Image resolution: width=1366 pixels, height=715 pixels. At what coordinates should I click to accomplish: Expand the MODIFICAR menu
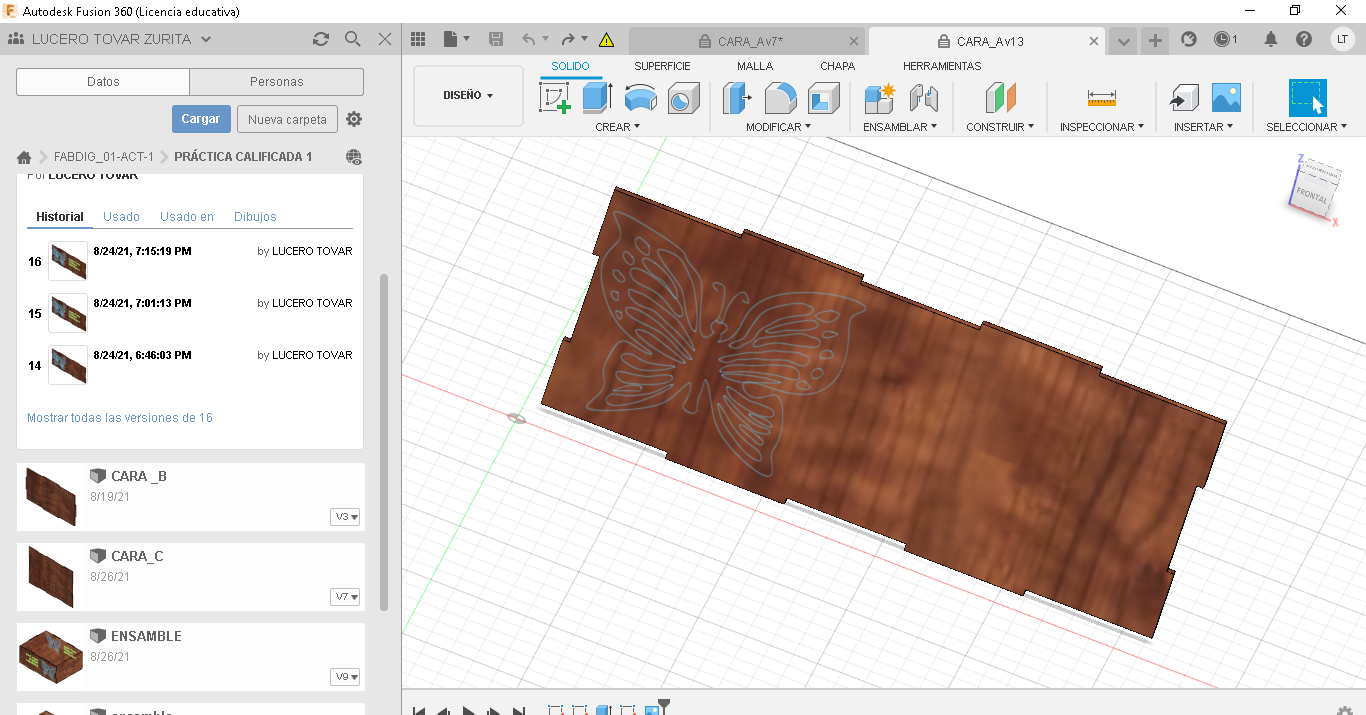pos(778,127)
